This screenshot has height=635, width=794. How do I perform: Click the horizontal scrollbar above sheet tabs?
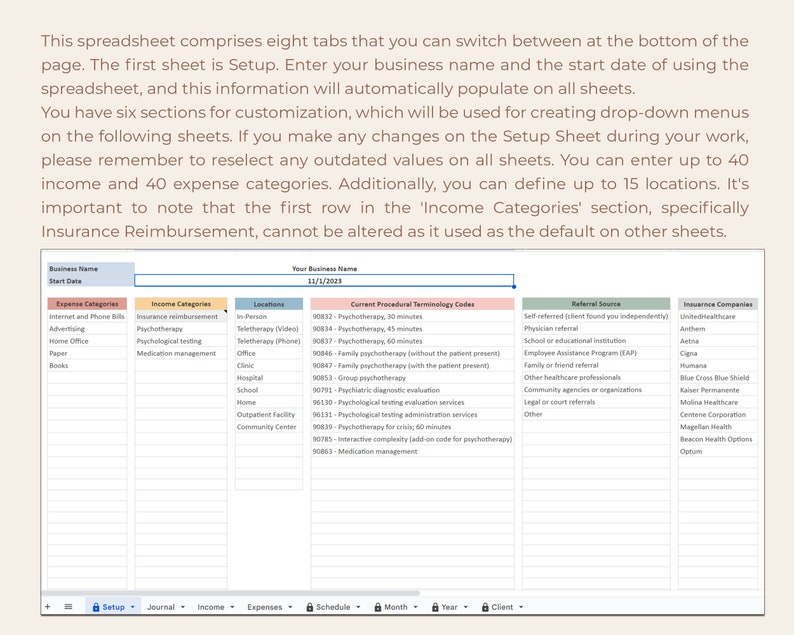point(230,592)
